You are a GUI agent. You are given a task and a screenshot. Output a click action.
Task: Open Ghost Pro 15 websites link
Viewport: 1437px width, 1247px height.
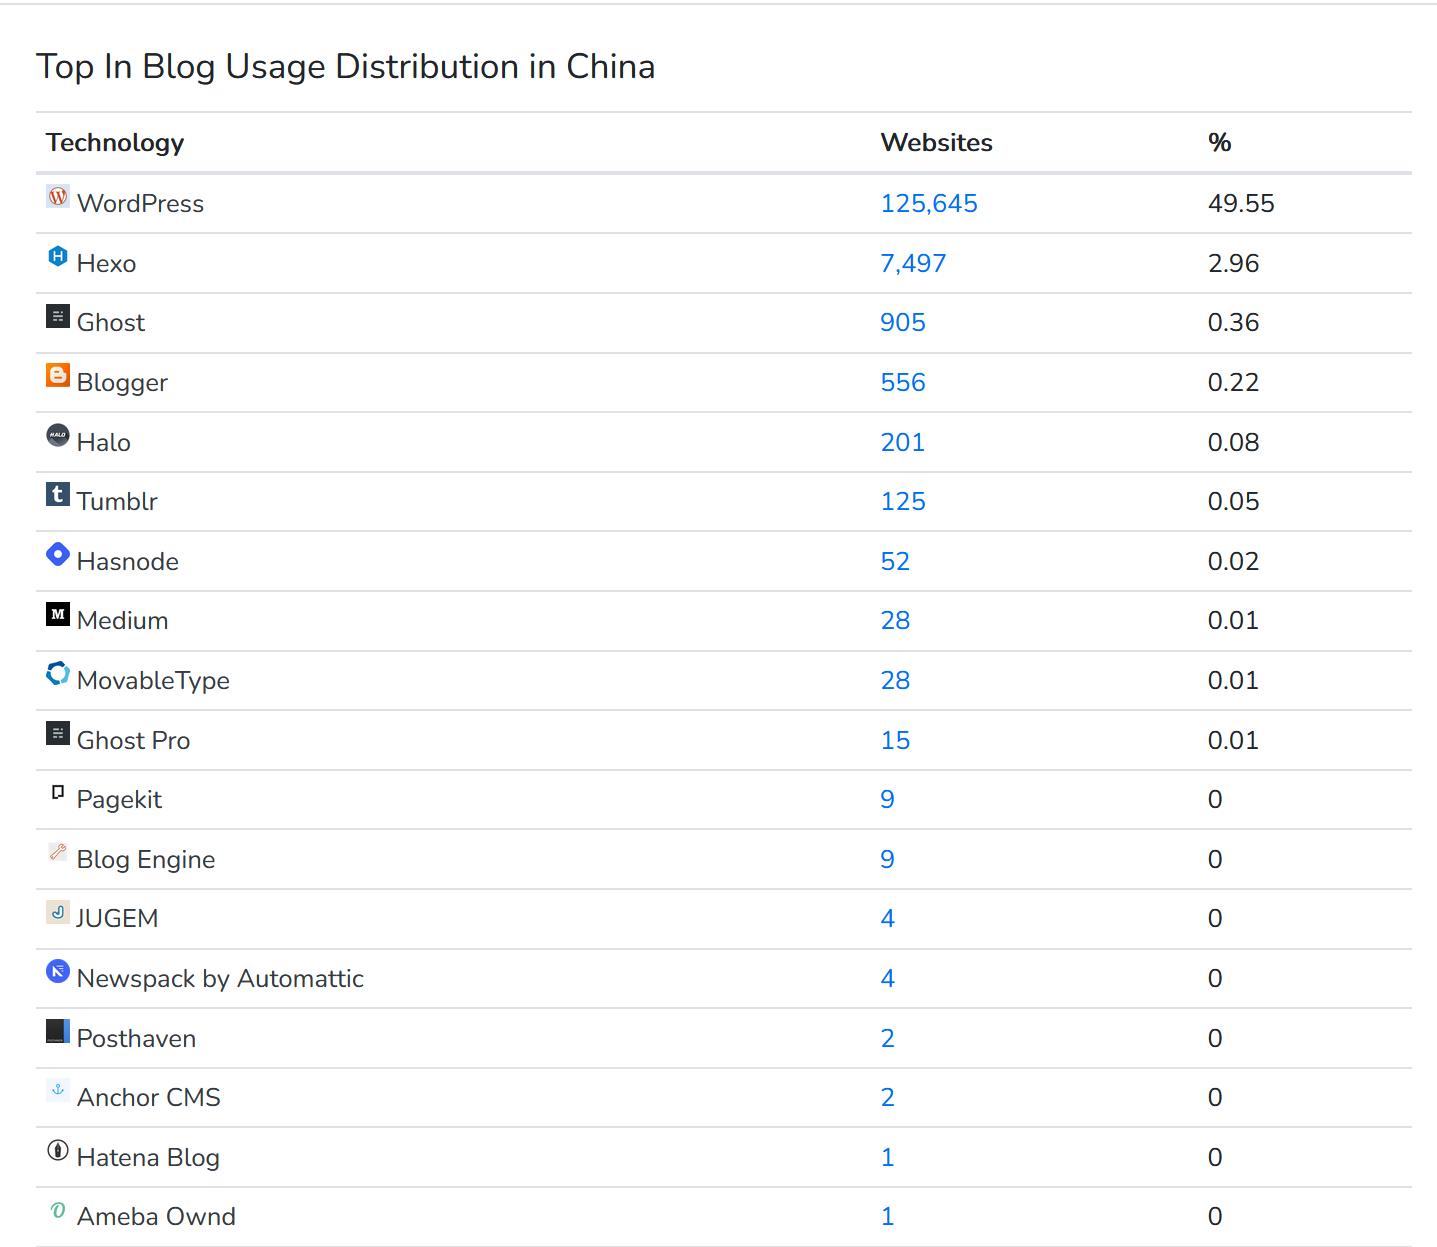(895, 741)
